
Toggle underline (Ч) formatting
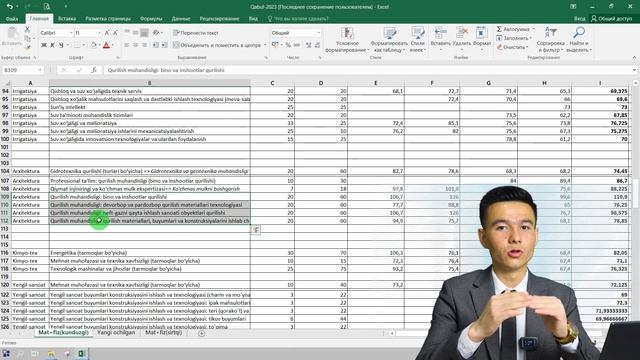[x=61, y=45]
